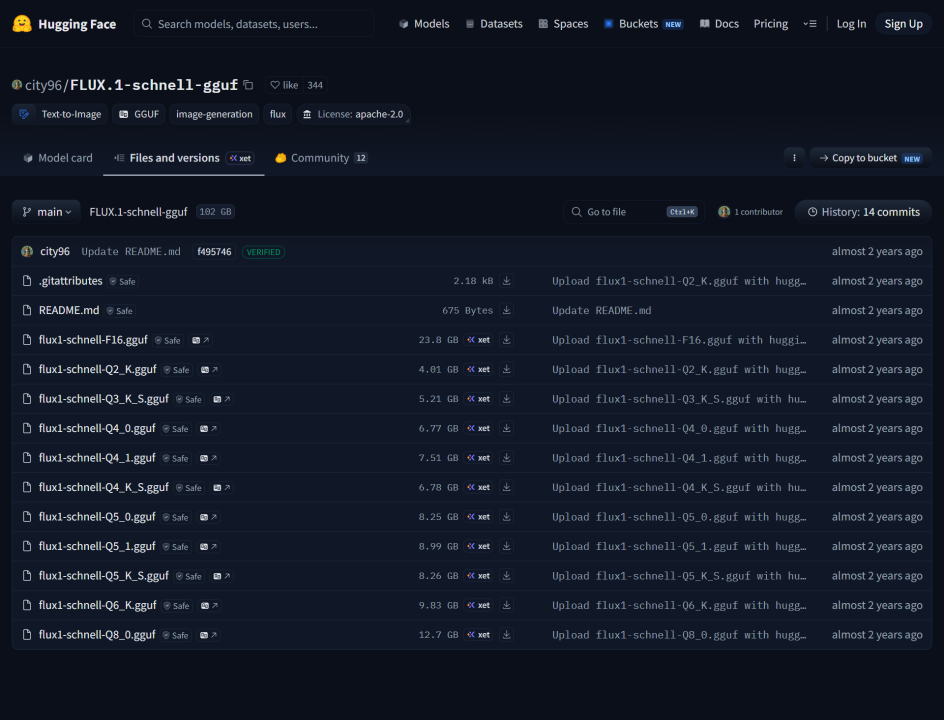Download README.md using its download icon
944x720 pixels.
[507, 311]
